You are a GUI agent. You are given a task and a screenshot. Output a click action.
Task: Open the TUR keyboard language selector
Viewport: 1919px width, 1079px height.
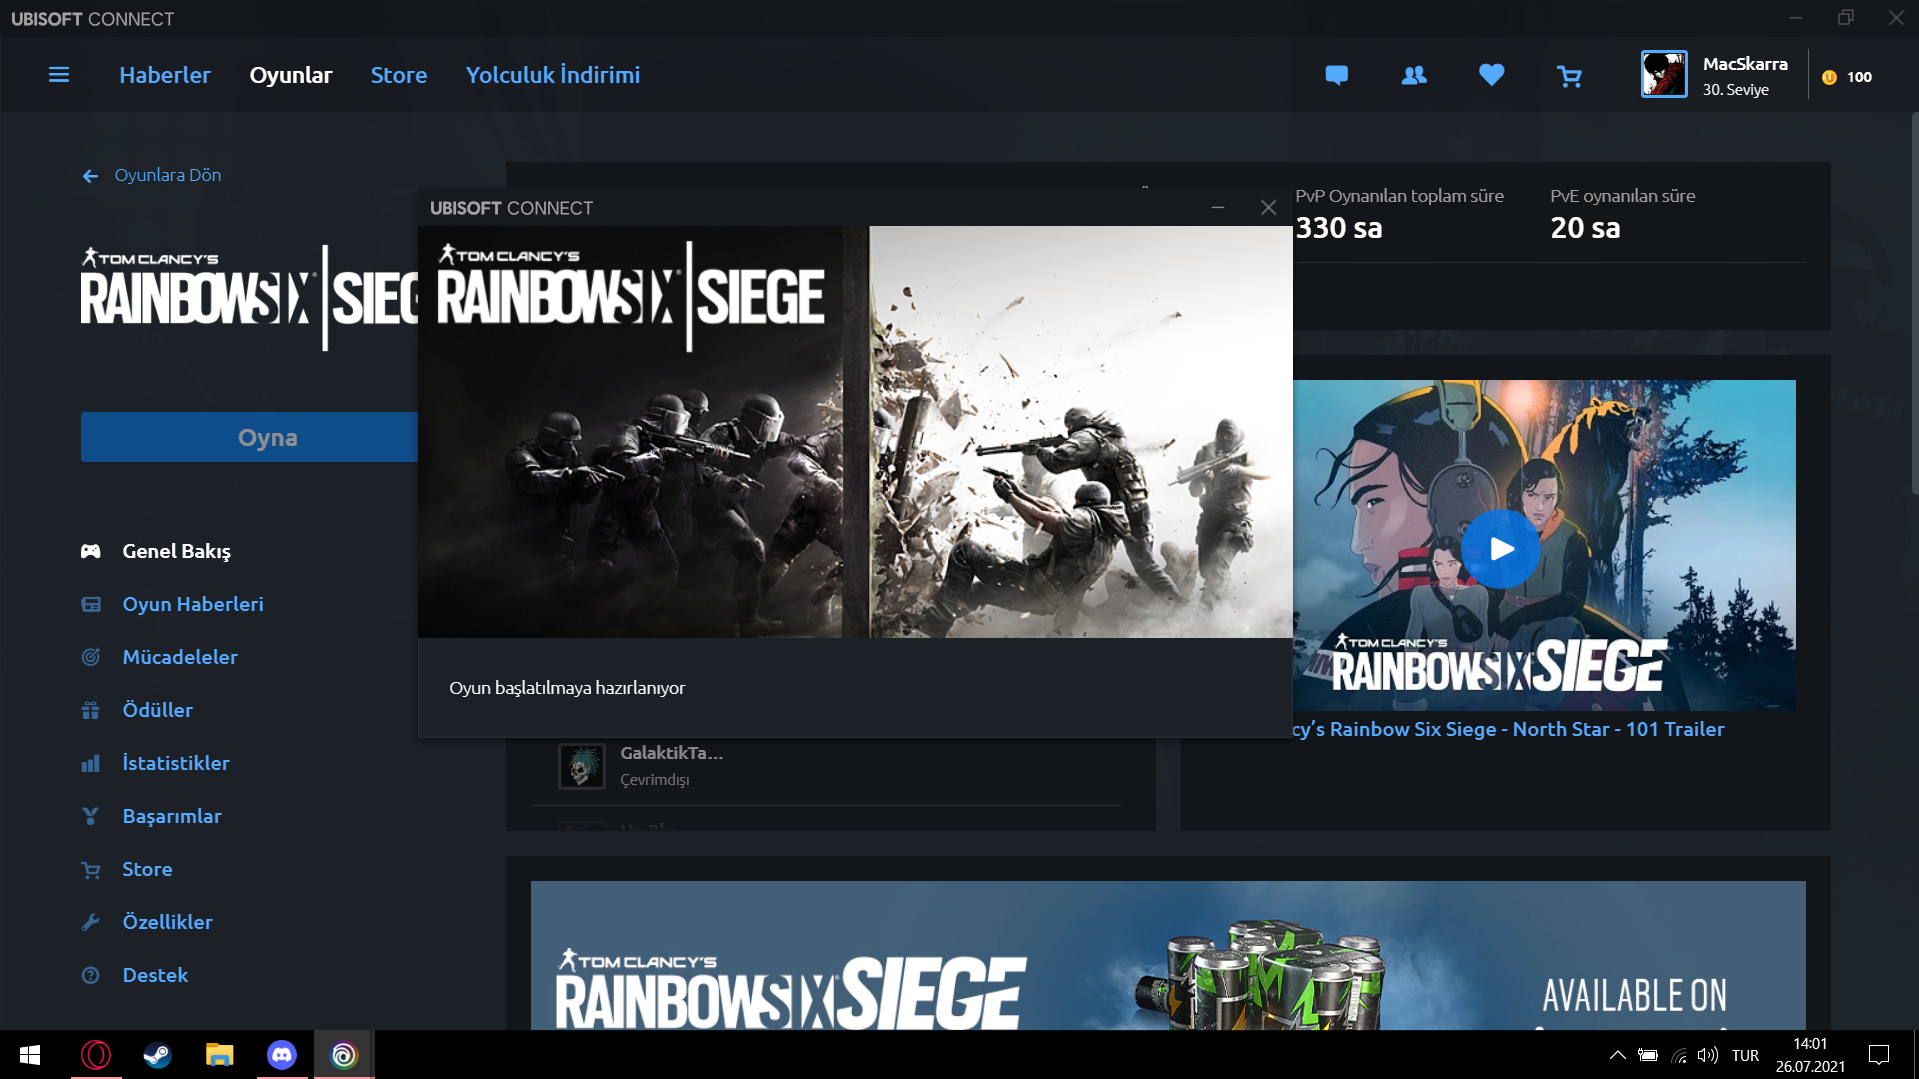(1745, 1055)
